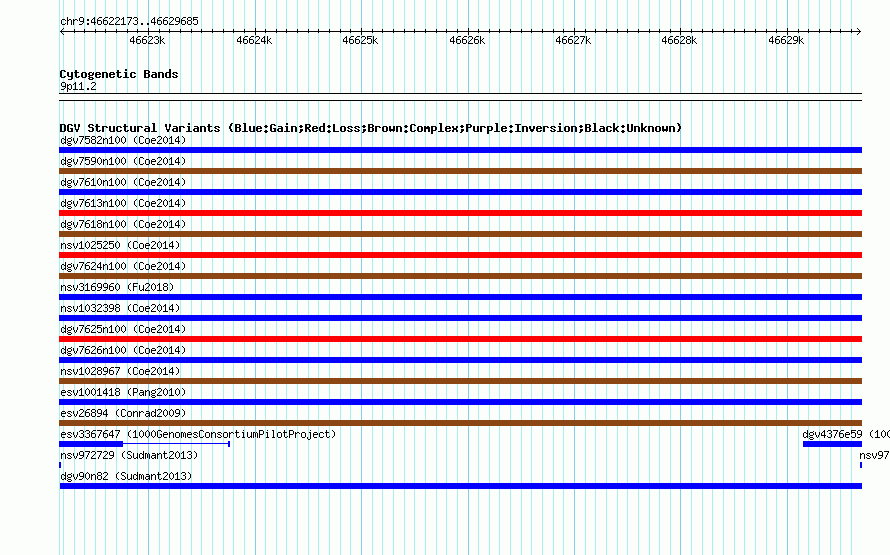Click the ruler's right arrowhead
The height and width of the screenshot is (555, 890).
click(x=859, y=32)
